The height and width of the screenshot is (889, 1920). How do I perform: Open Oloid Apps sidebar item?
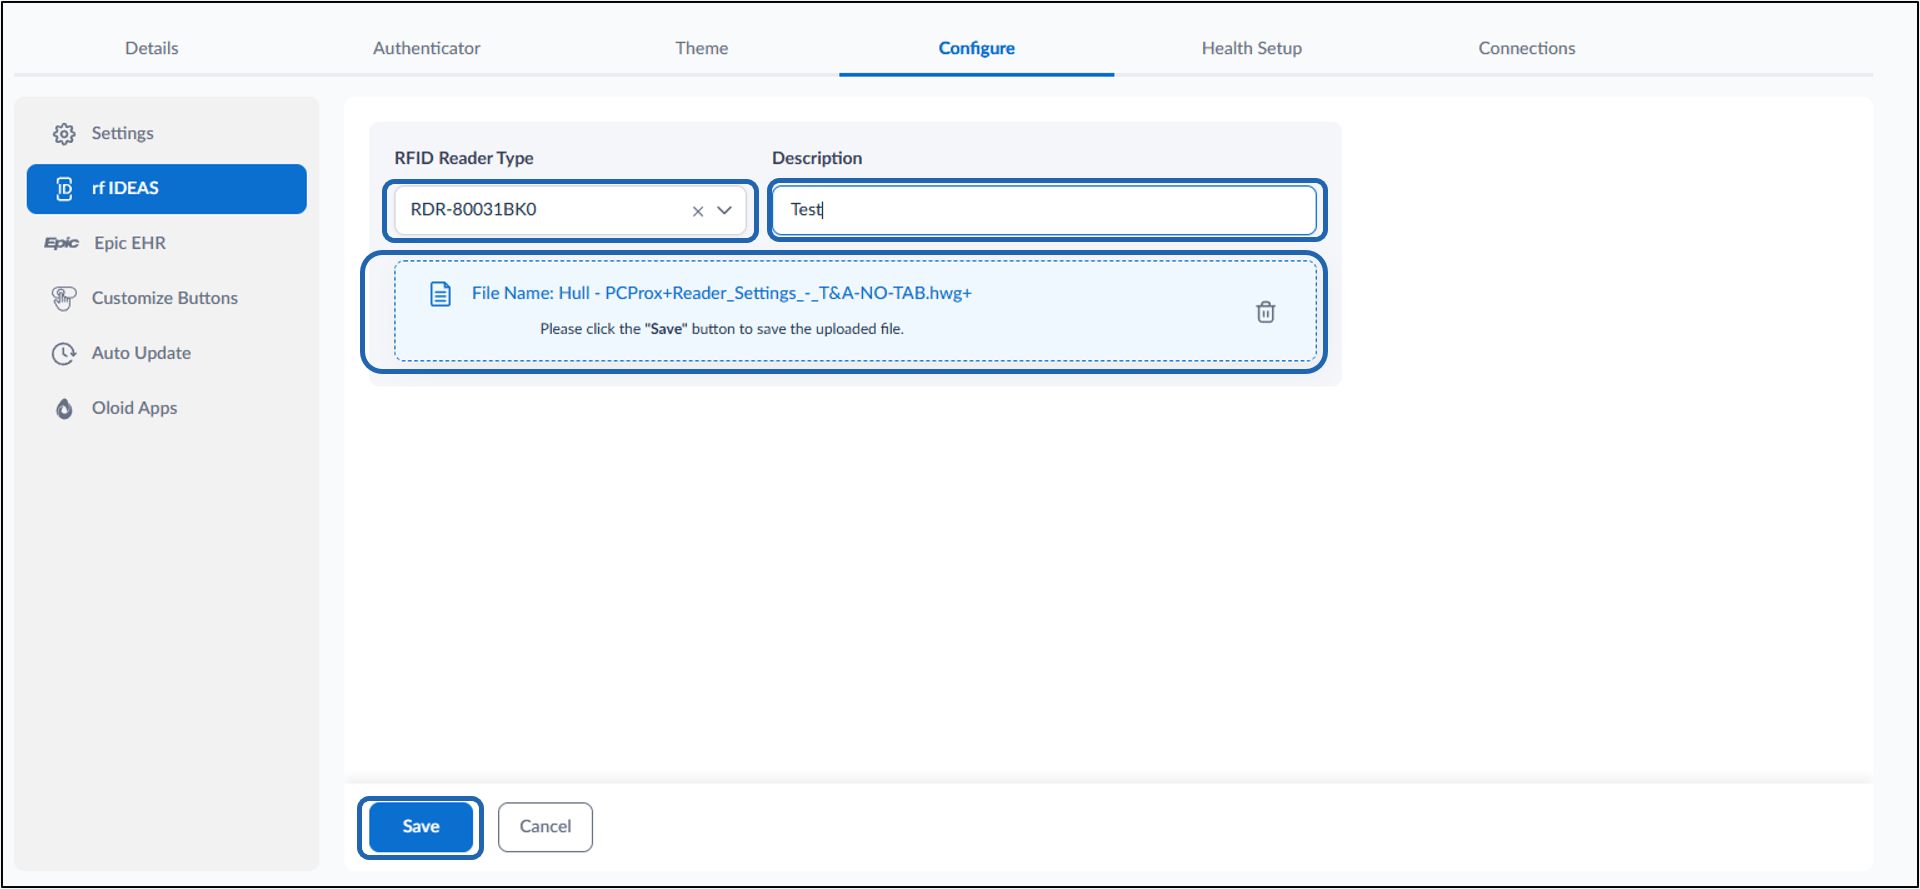pos(167,408)
